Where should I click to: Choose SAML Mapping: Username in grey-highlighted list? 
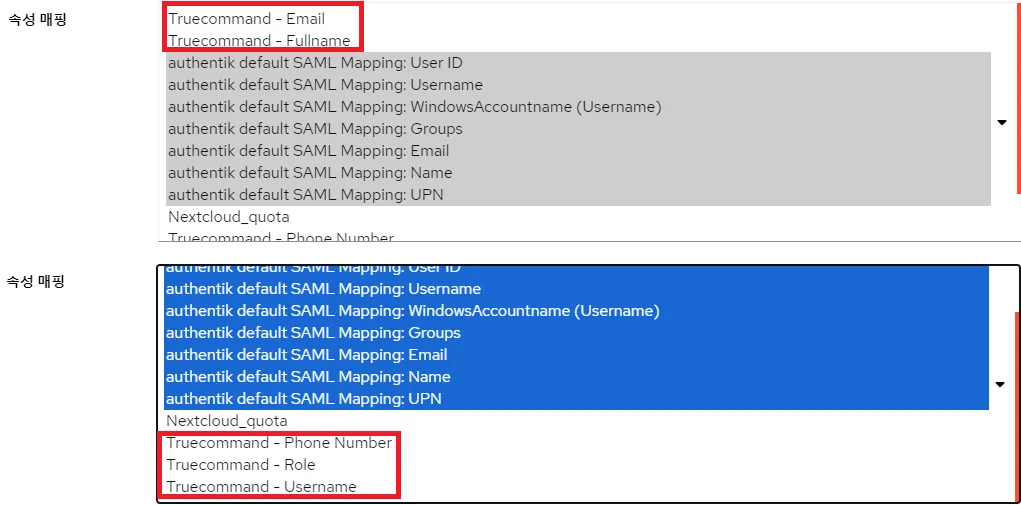point(578,85)
